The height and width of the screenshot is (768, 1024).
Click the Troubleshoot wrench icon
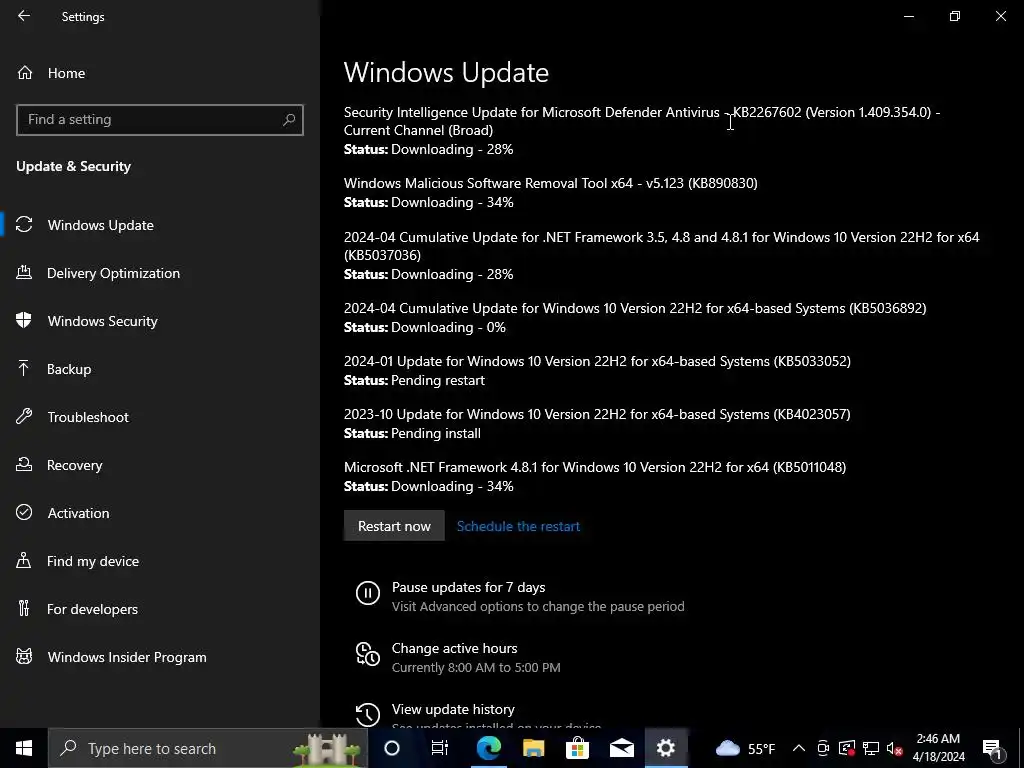(x=24, y=417)
